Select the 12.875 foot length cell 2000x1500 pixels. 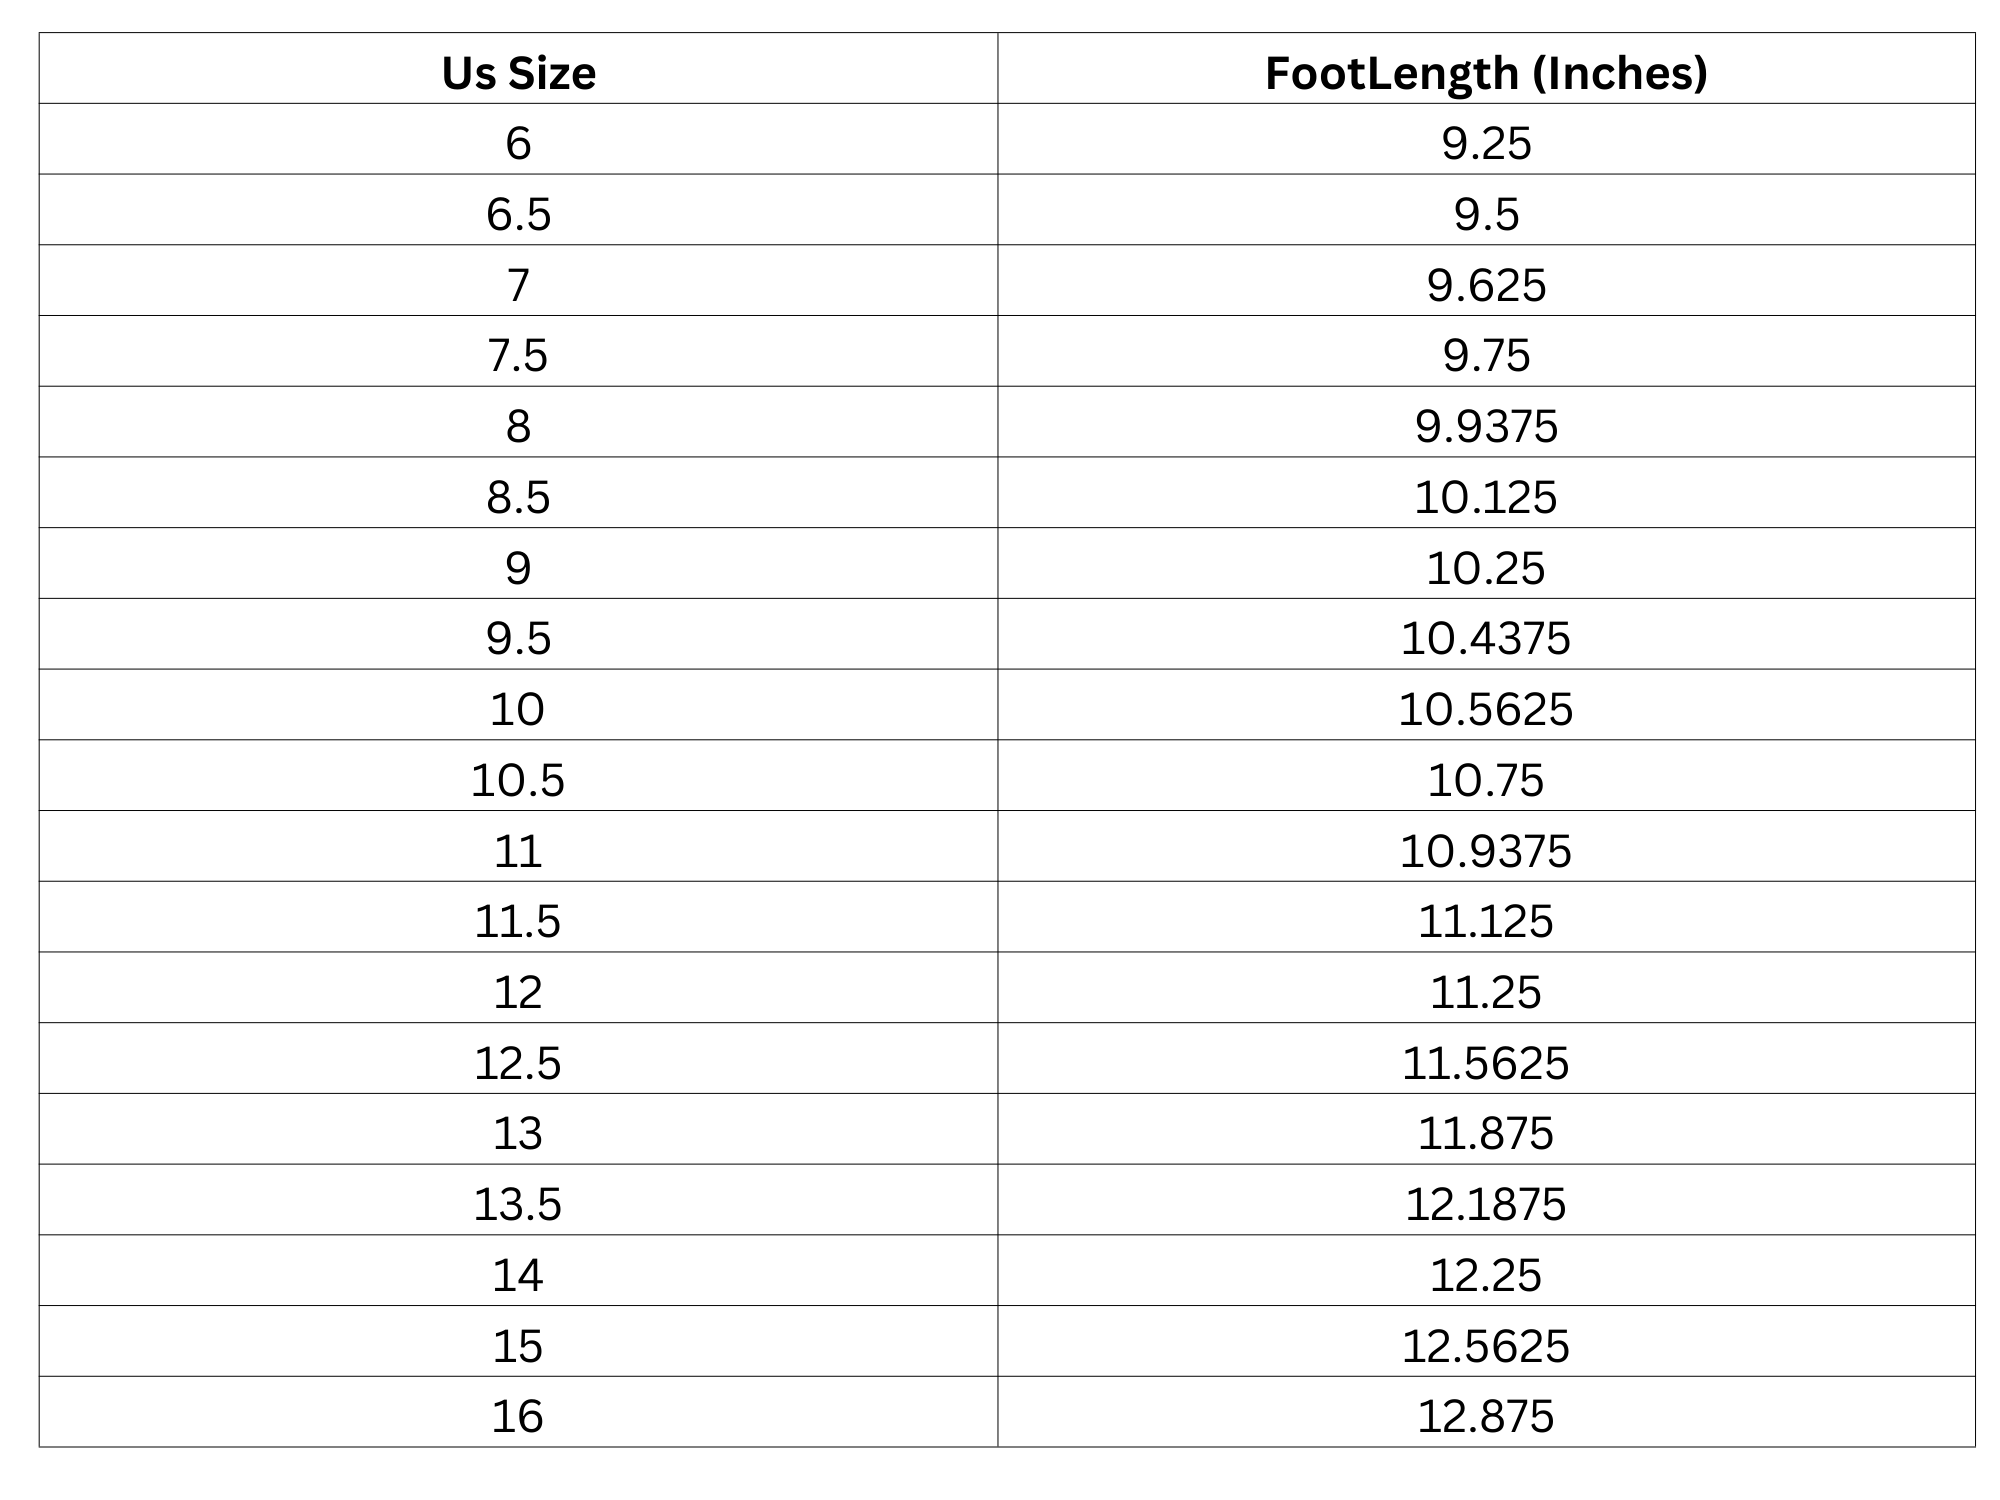pos(1486,1412)
